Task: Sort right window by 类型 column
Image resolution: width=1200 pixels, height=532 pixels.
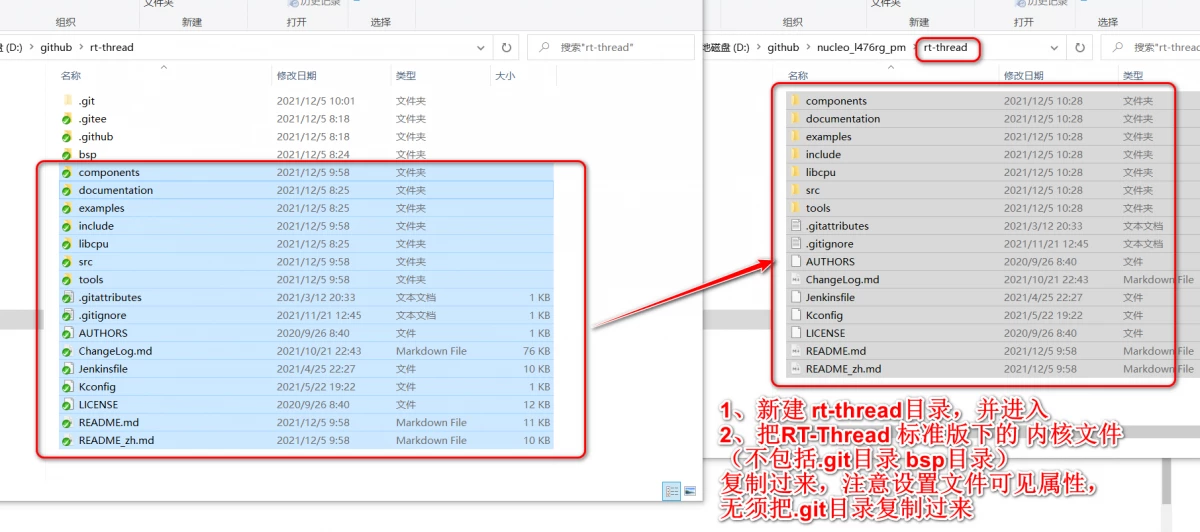Action: click(x=1132, y=76)
